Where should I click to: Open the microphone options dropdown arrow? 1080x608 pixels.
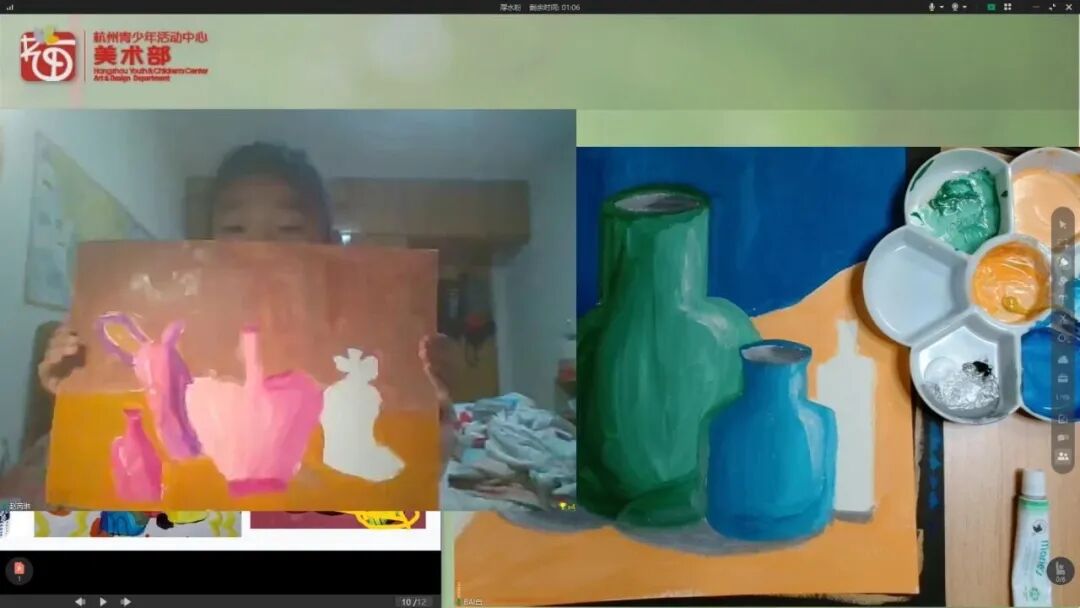(942, 7)
